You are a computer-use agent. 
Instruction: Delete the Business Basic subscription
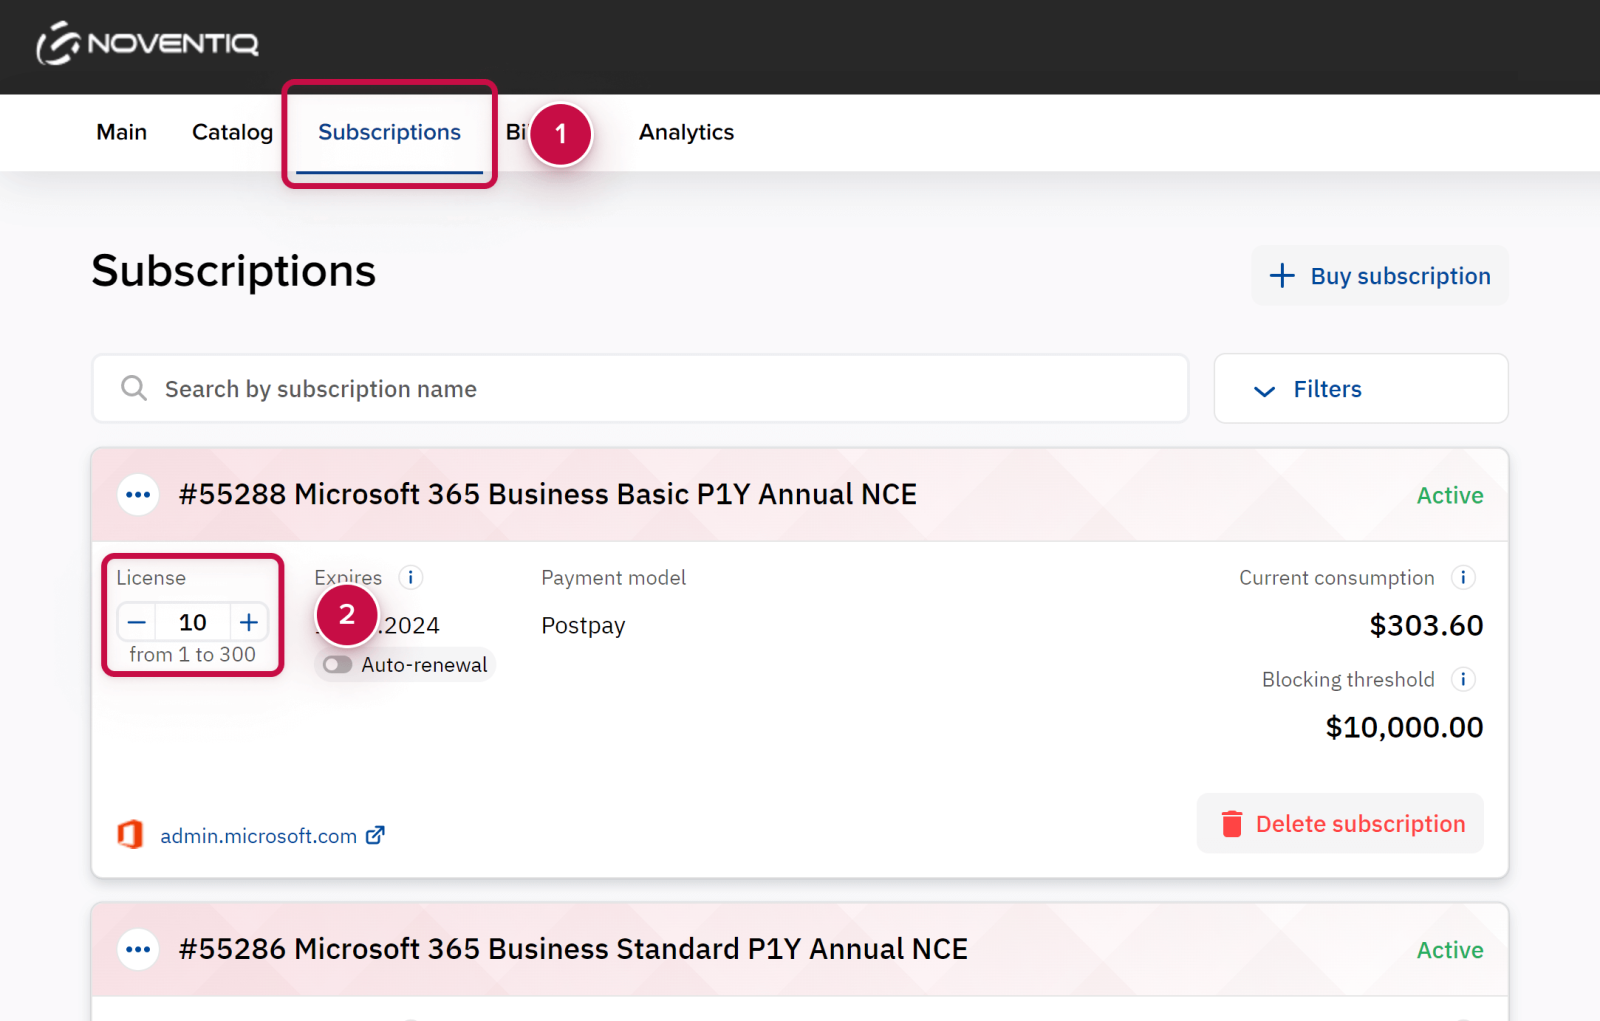coord(1340,824)
